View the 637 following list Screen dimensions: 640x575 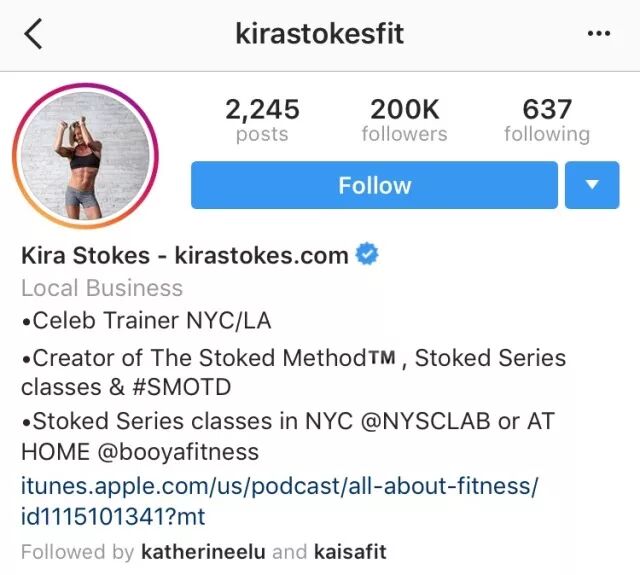547,120
